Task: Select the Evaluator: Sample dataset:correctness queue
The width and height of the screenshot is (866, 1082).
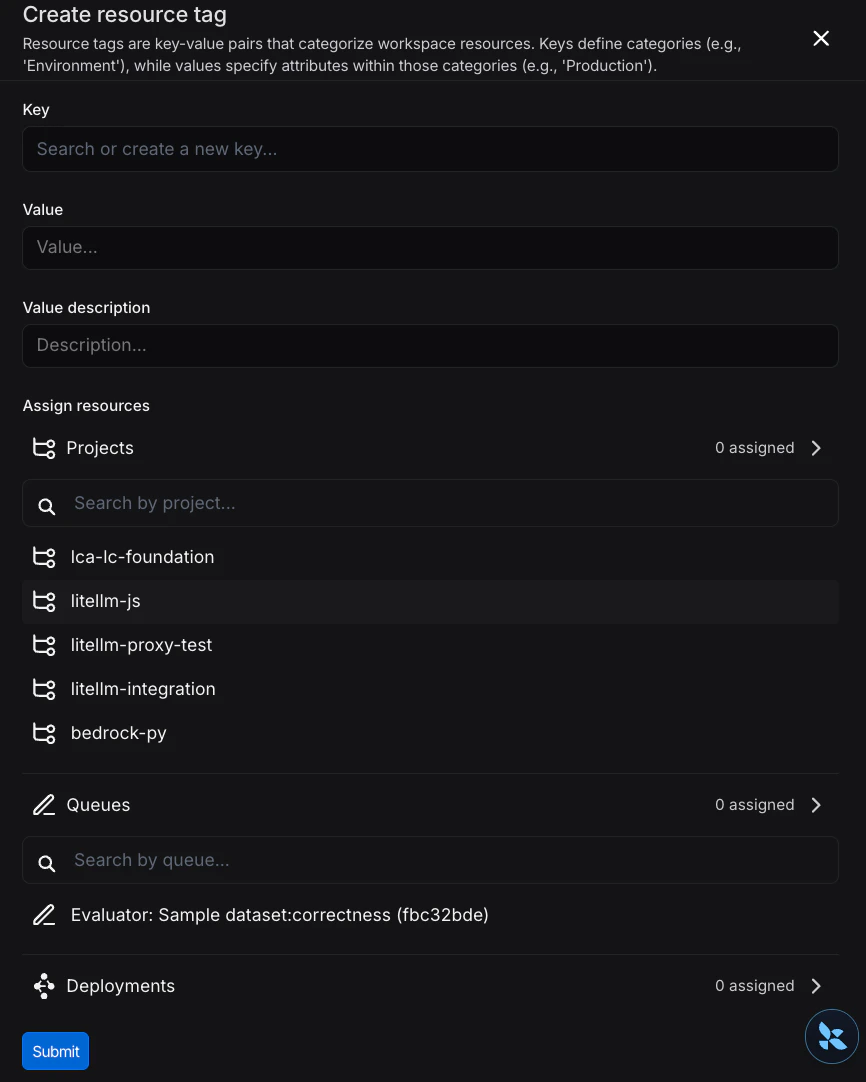Action: tap(279, 915)
